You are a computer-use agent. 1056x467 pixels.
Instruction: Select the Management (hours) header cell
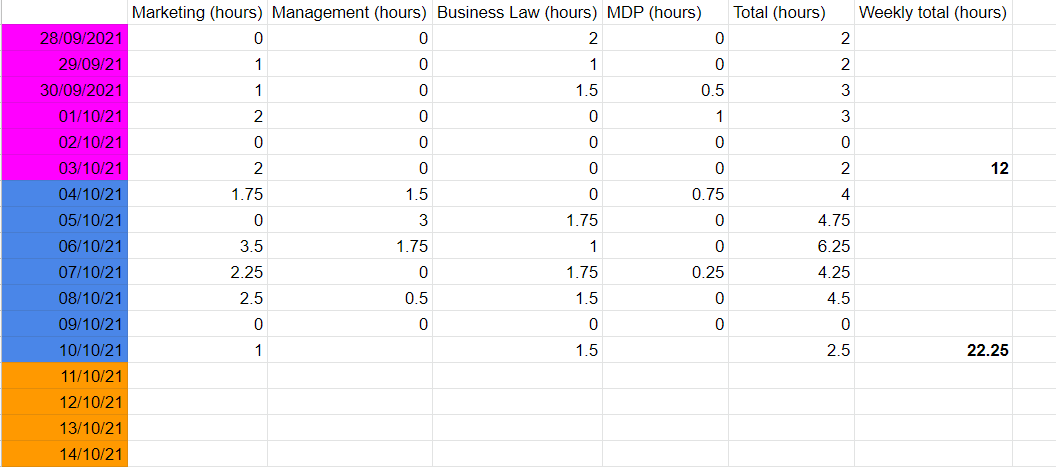[x=350, y=12]
